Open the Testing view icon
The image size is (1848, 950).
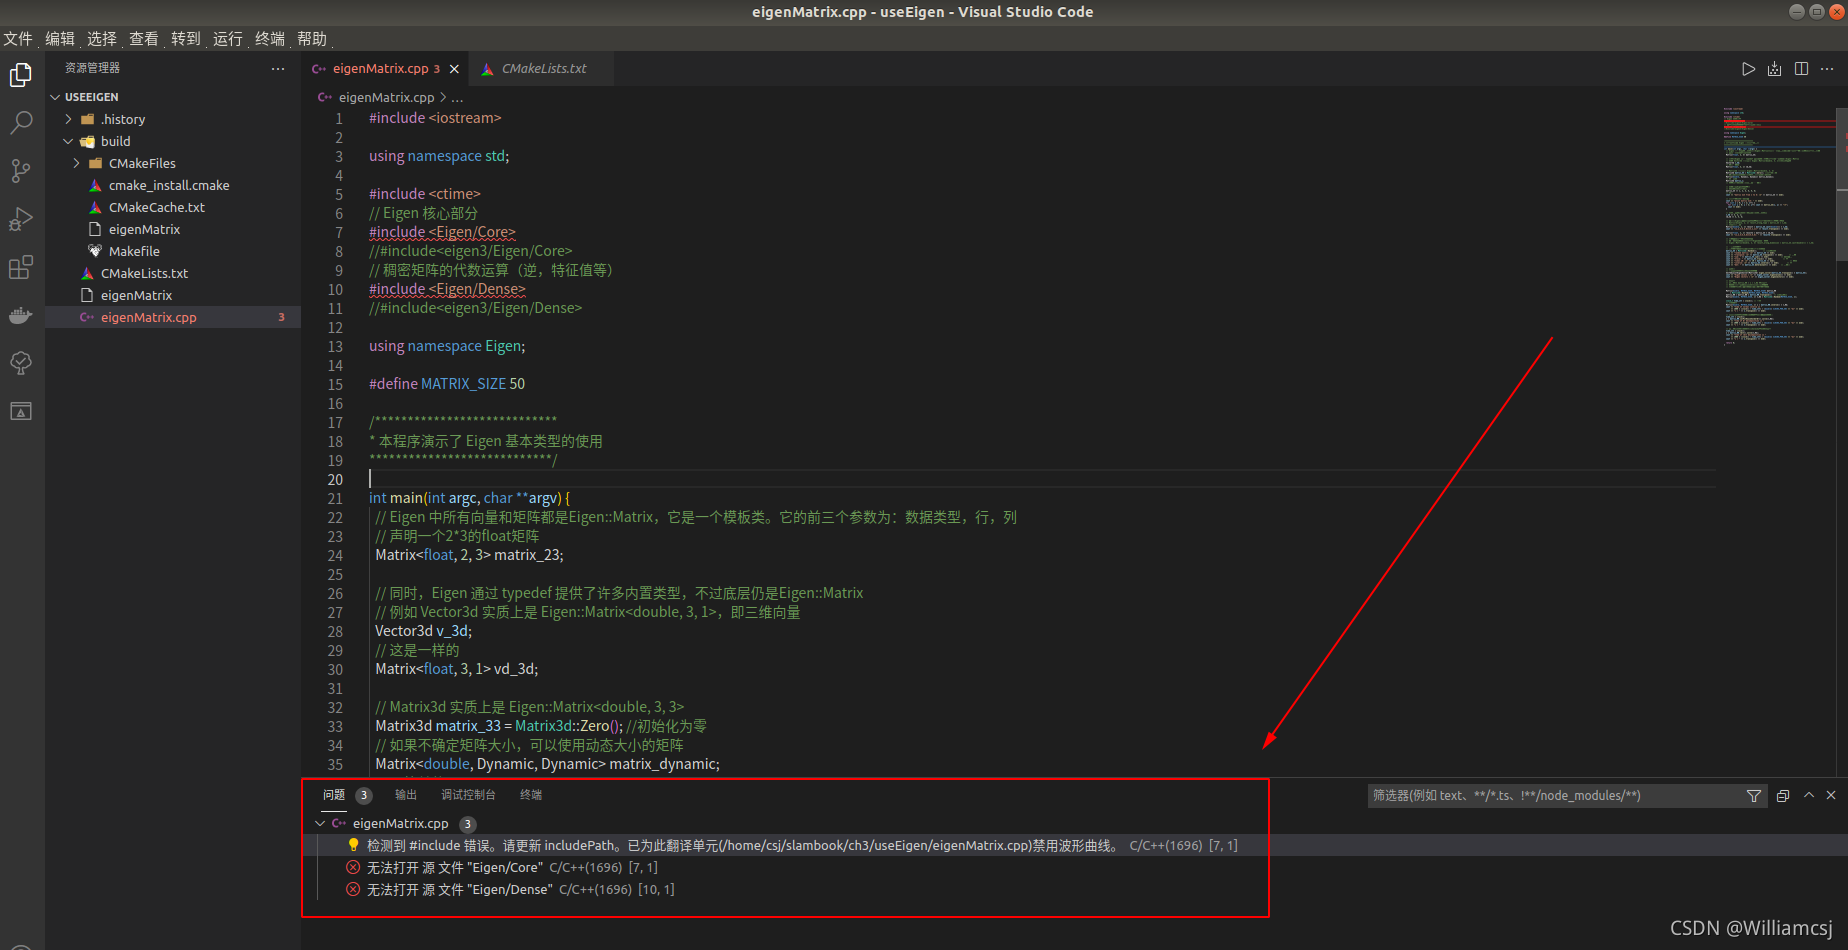pyautogui.click(x=21, y=363)
